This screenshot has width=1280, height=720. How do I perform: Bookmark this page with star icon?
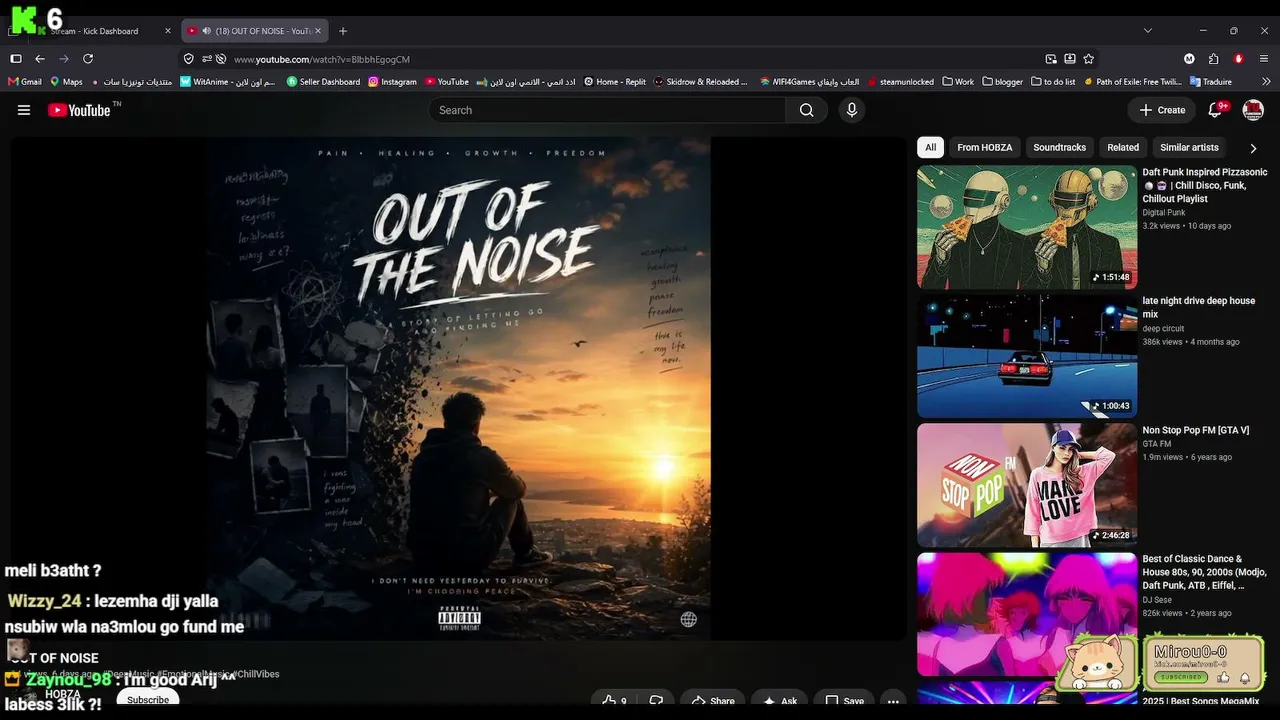1088,59
